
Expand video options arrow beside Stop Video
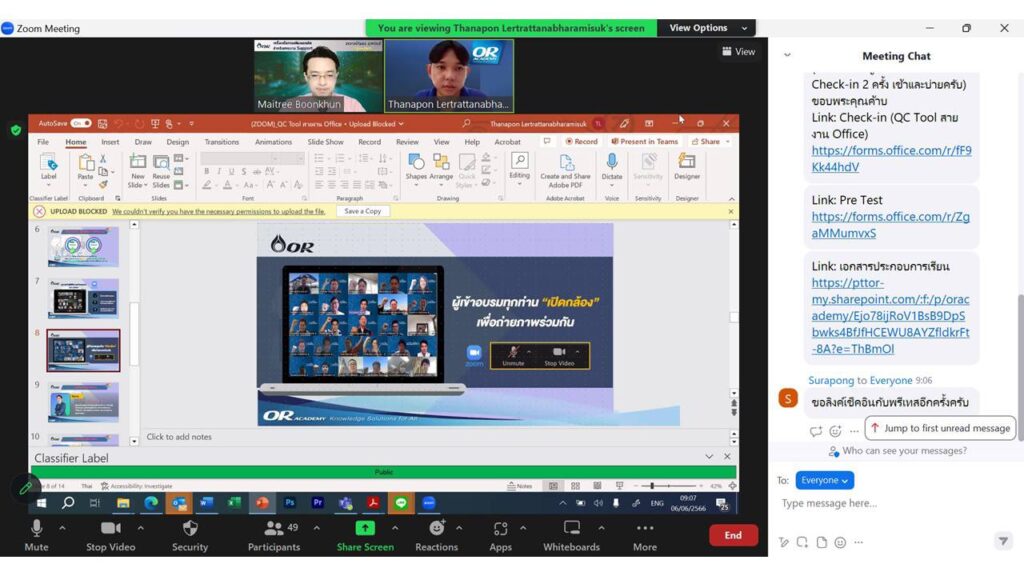click(x=140, y=528)
